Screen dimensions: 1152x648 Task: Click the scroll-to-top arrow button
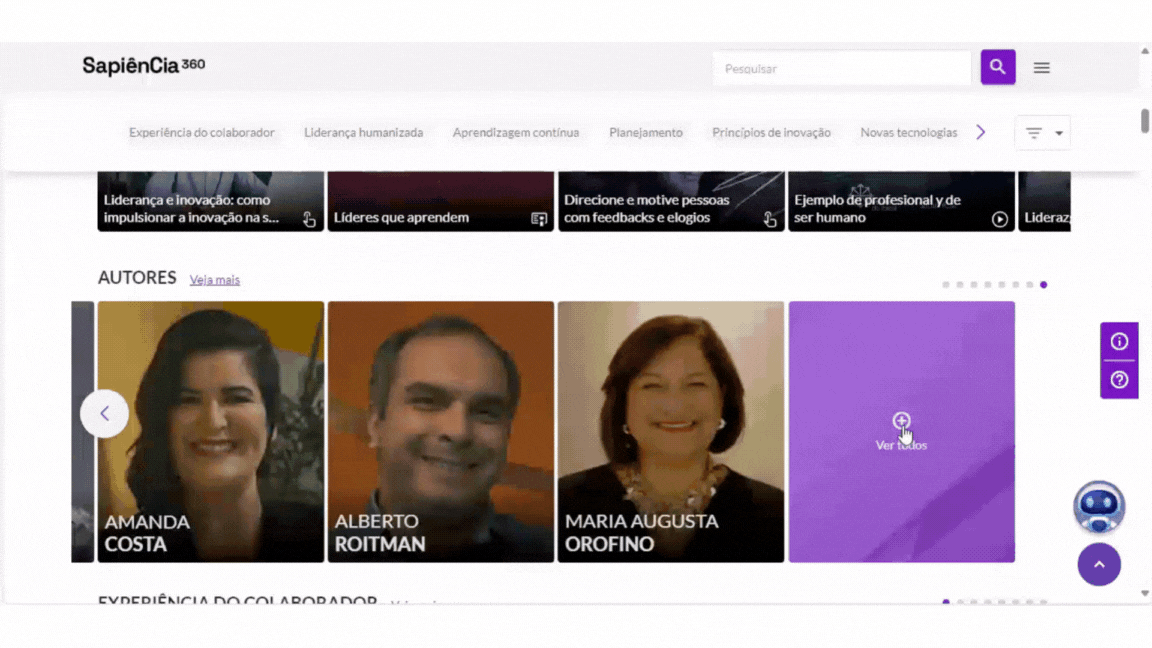(1099, 564)
